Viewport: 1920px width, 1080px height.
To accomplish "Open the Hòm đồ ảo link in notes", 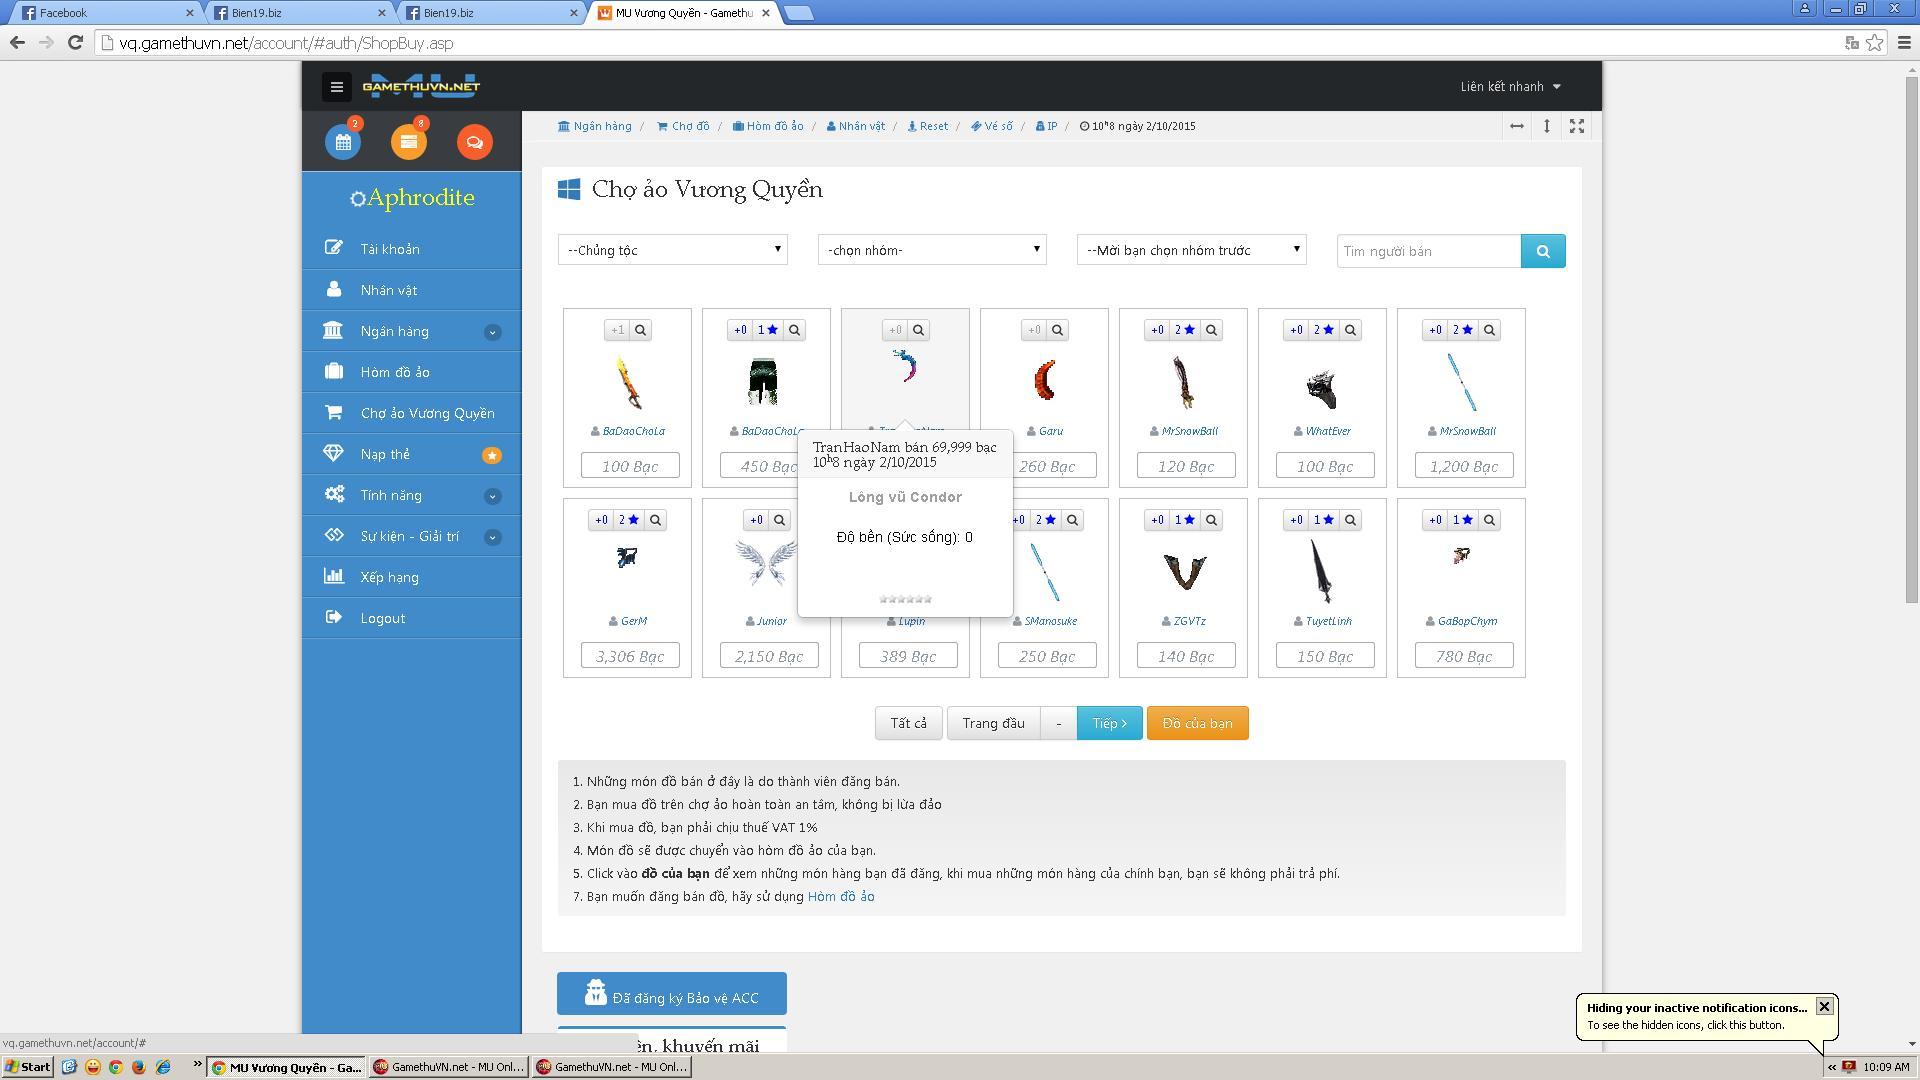I will tap(841, 897).
